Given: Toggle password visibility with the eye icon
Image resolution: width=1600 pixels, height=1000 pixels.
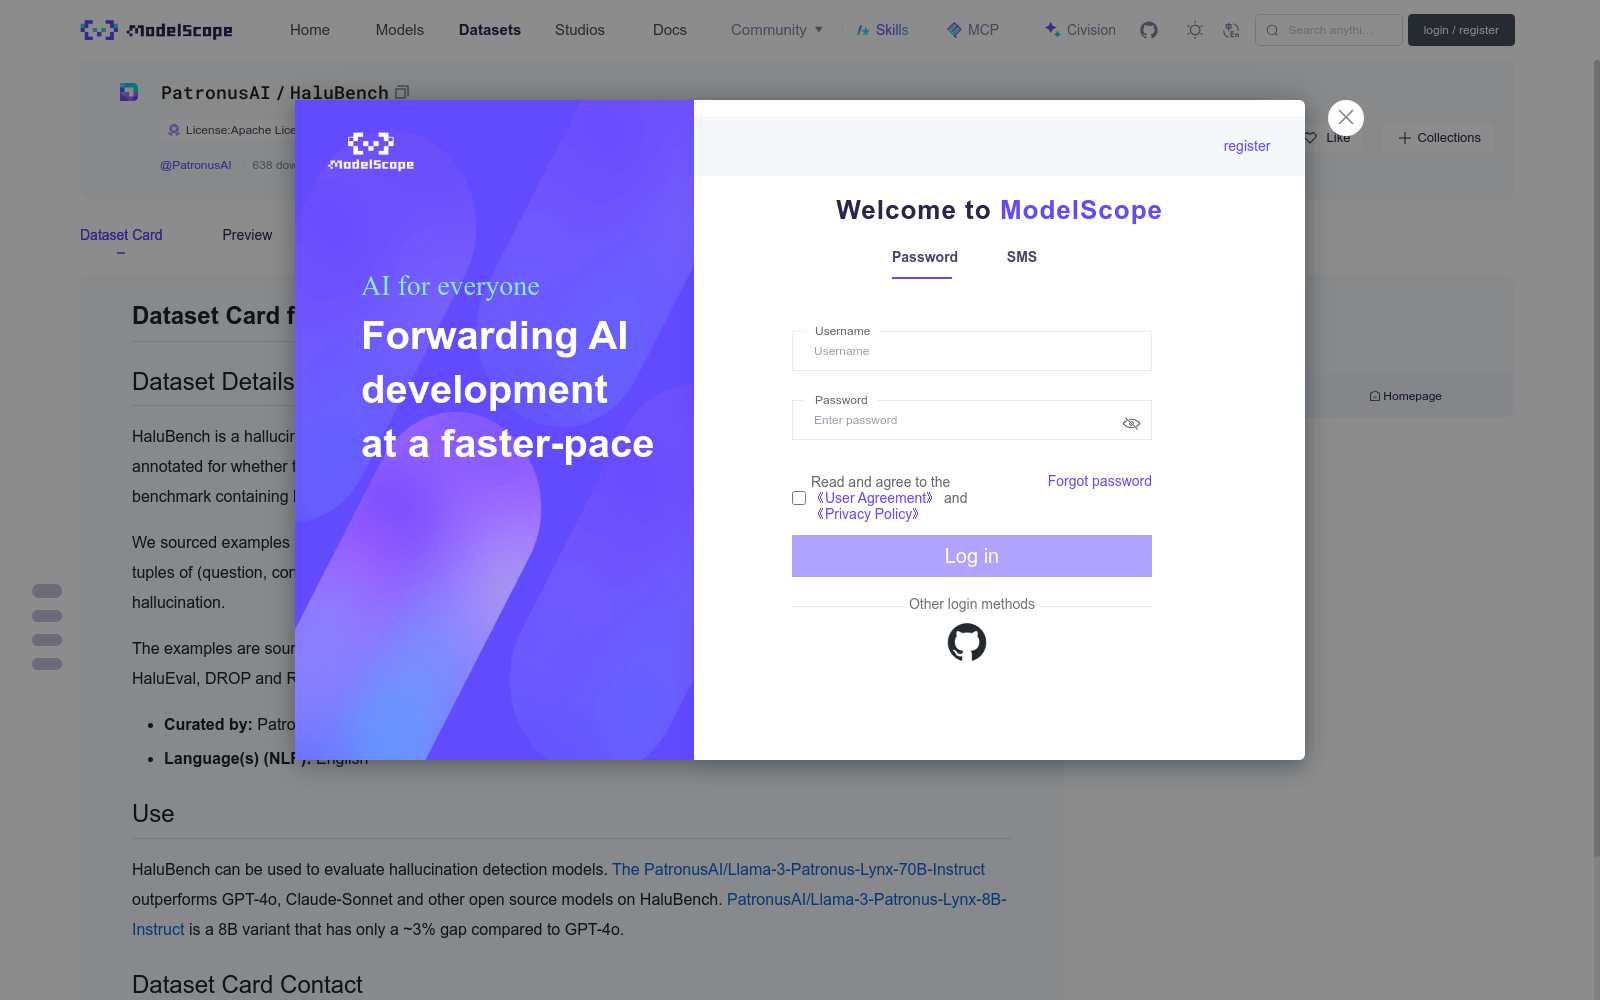Looking at the screenshot, I should (x=1131, y=423).
